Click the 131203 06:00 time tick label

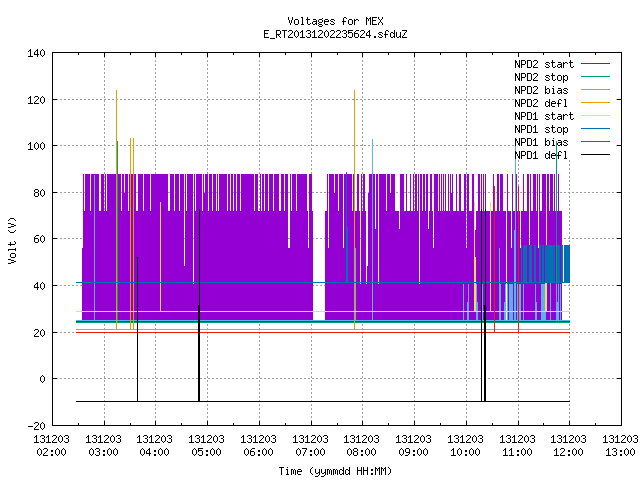(258, 445)
